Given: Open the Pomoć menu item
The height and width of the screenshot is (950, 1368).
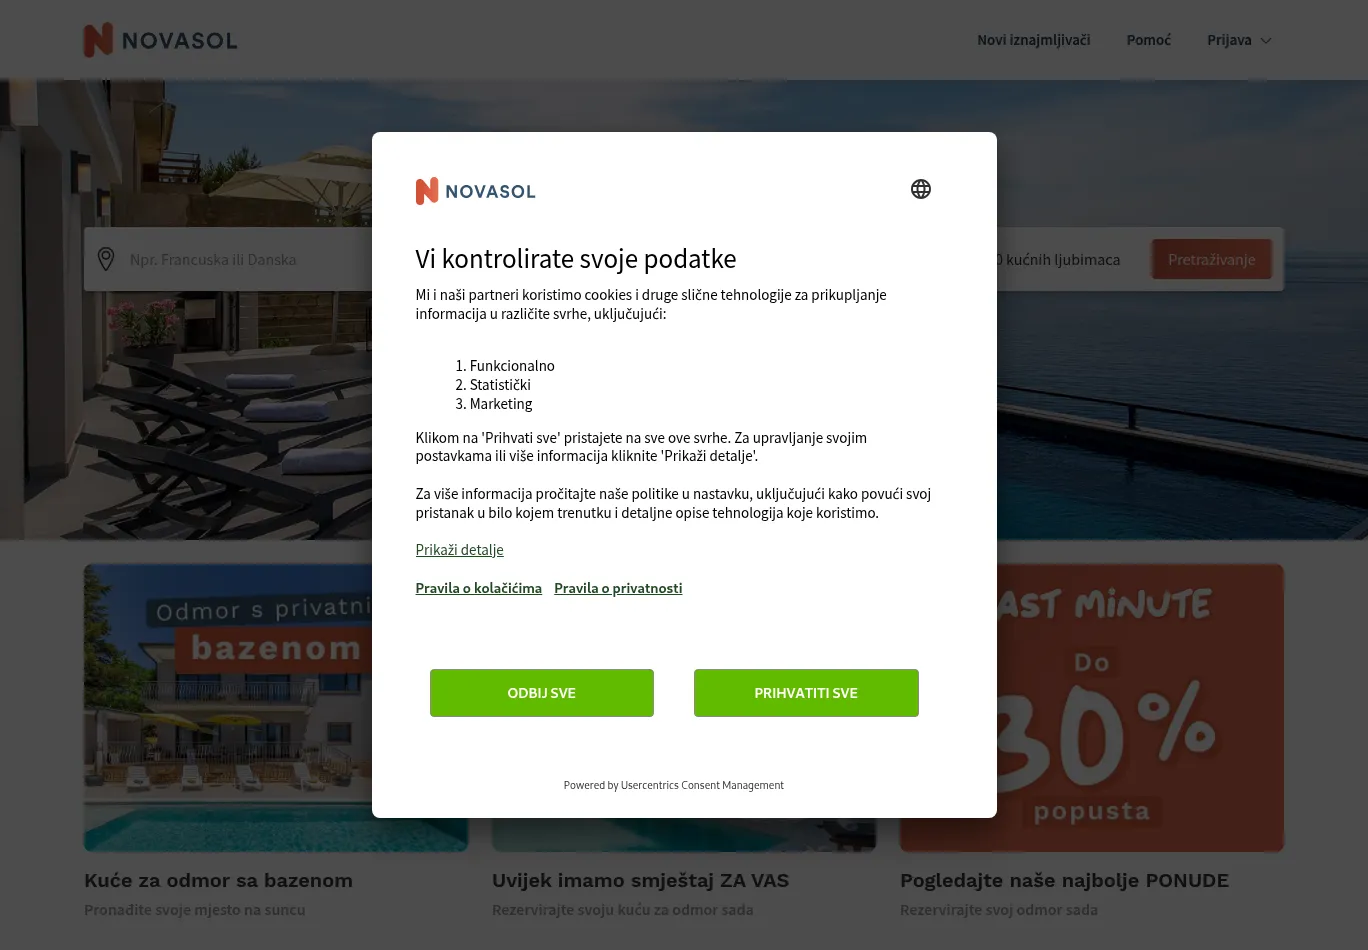Looking at the screenshot, I should click(1148, 40).
